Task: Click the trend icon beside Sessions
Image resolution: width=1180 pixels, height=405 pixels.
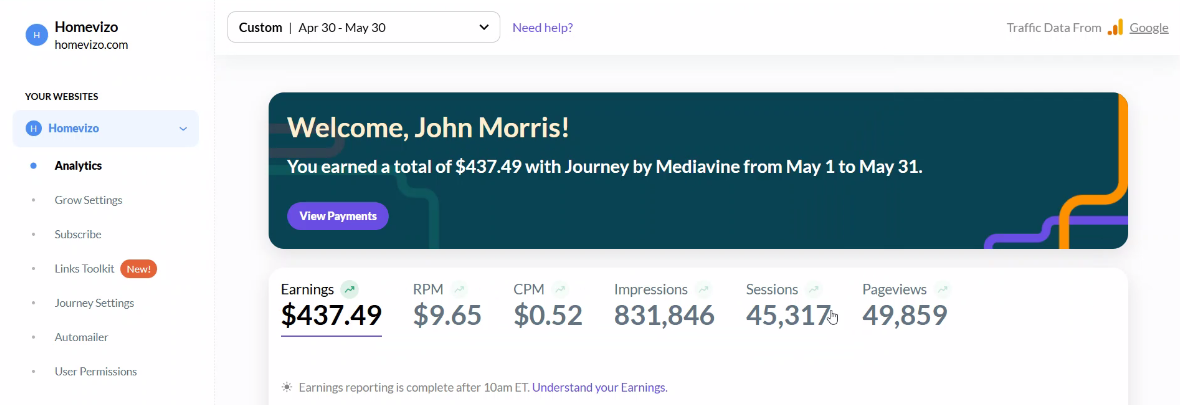Action: click(x=814, y=289)
